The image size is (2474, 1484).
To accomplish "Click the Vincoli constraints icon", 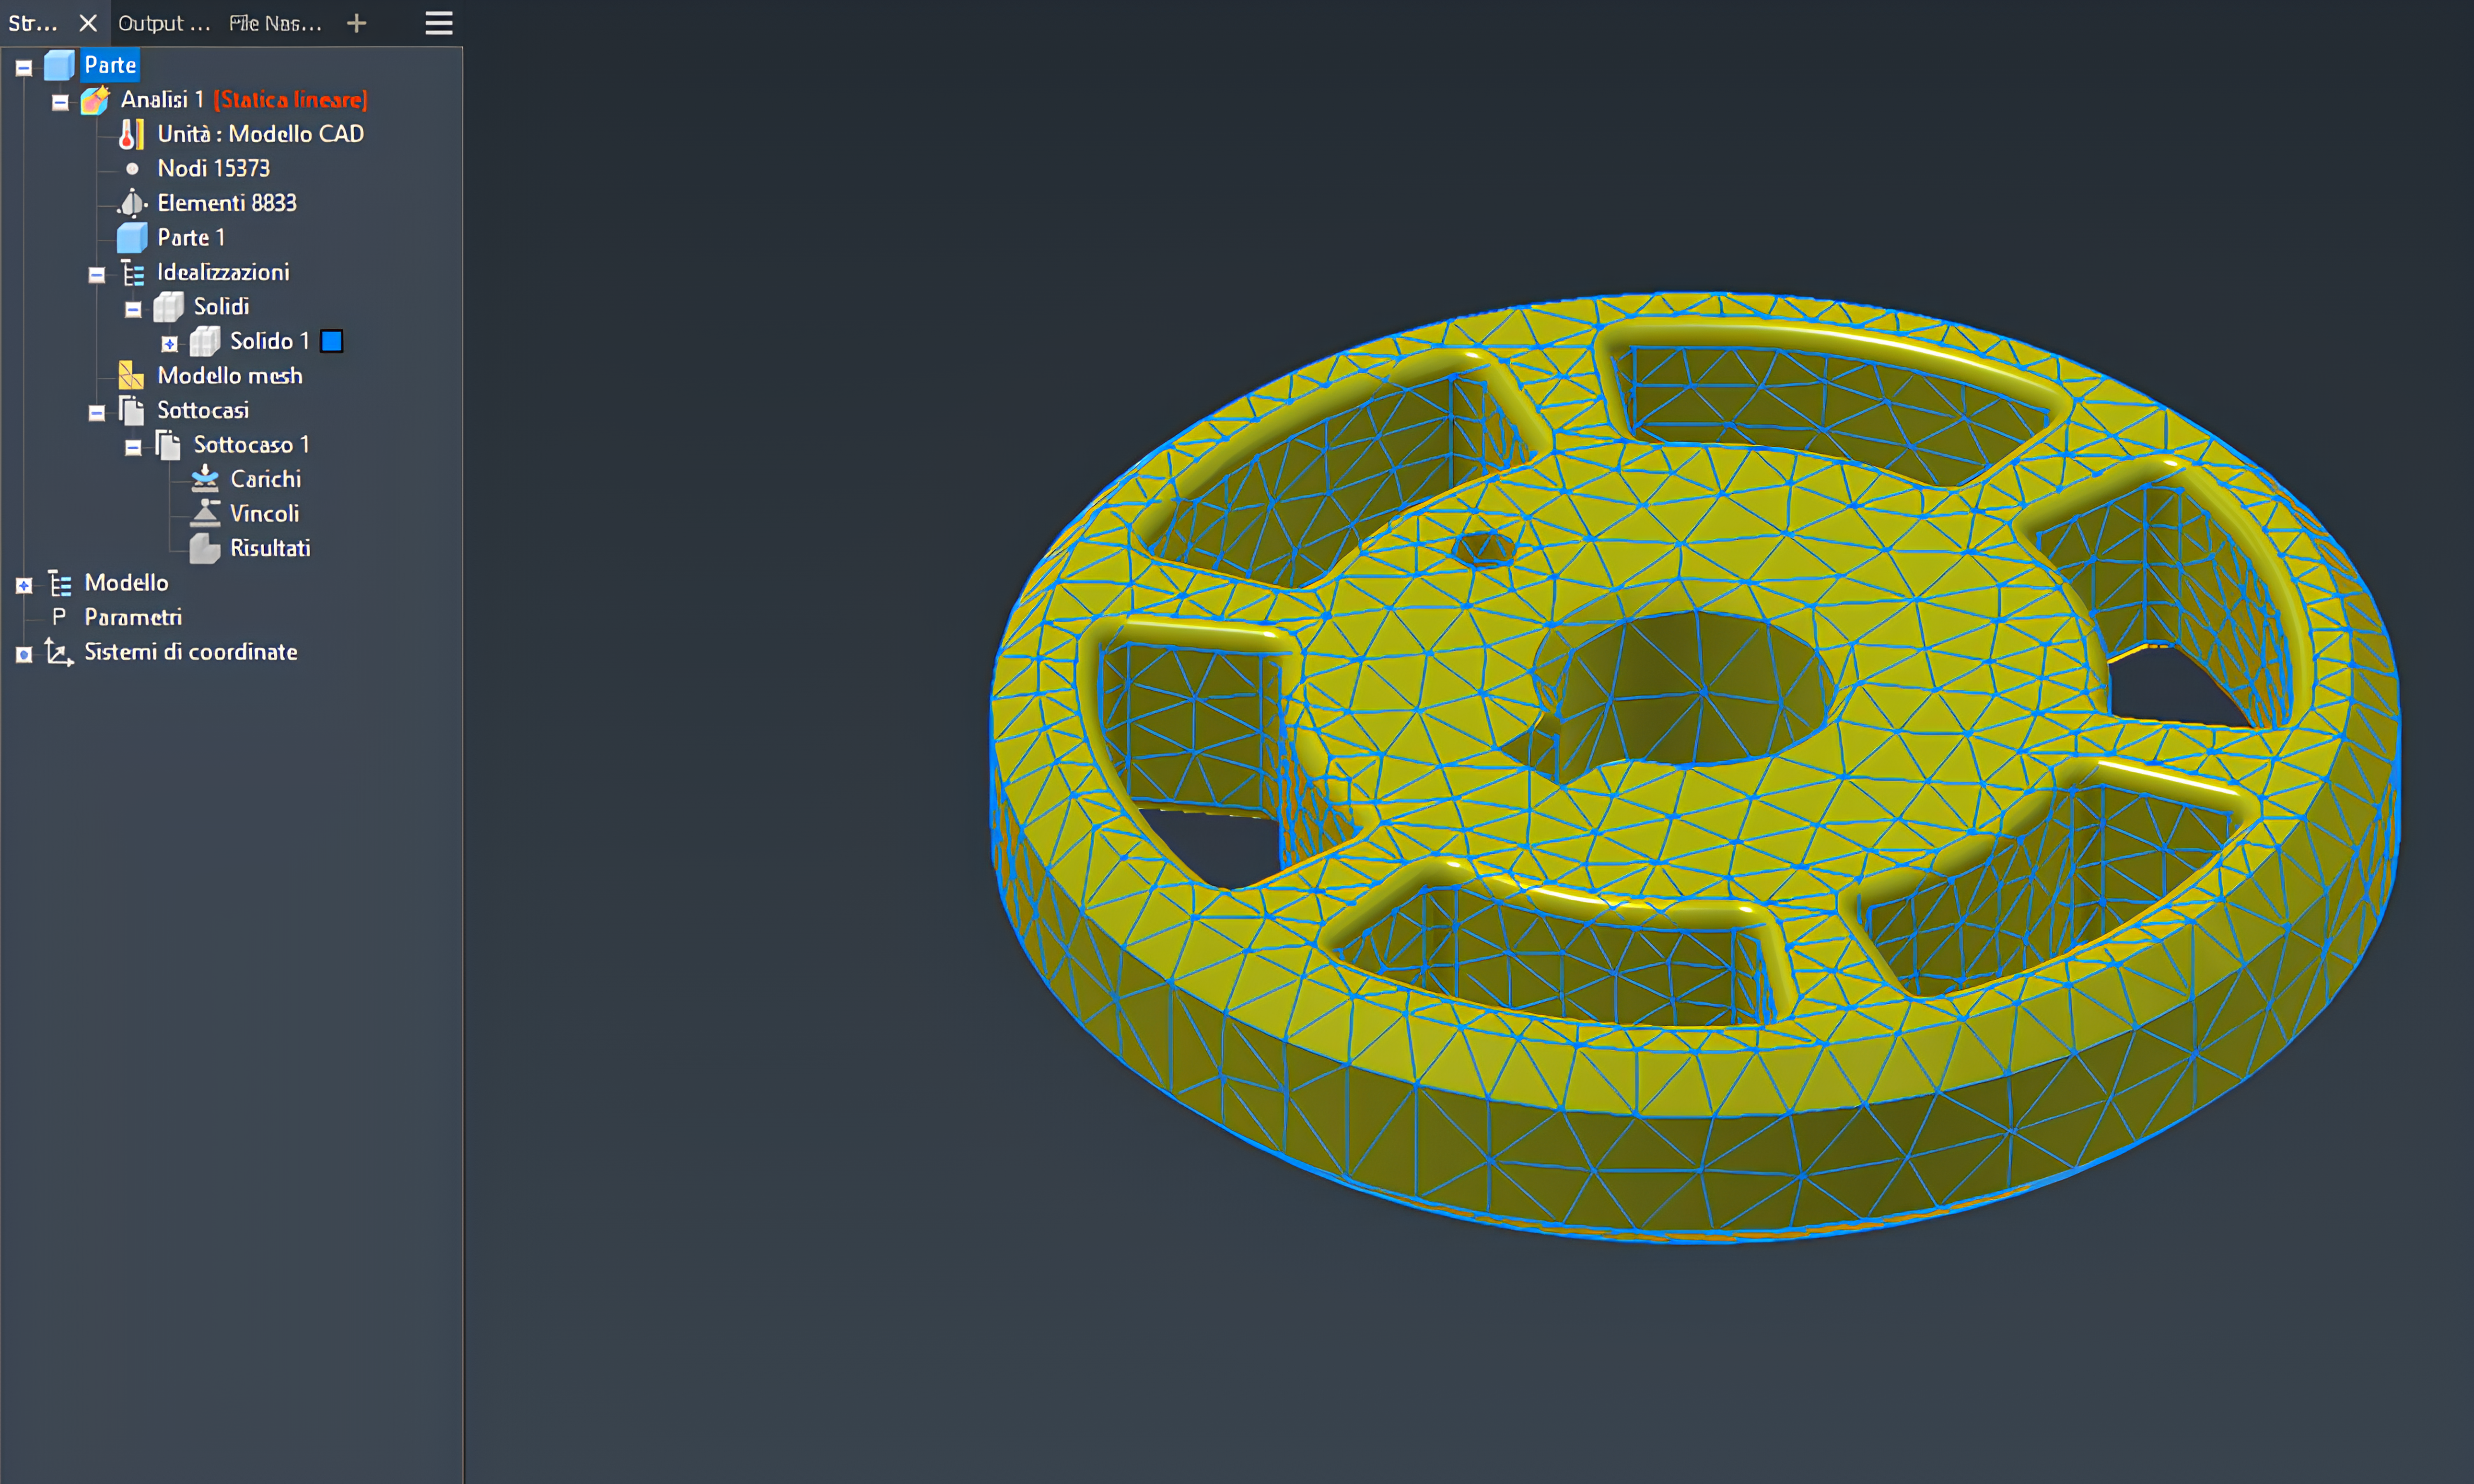I will (x=205, y=514).
